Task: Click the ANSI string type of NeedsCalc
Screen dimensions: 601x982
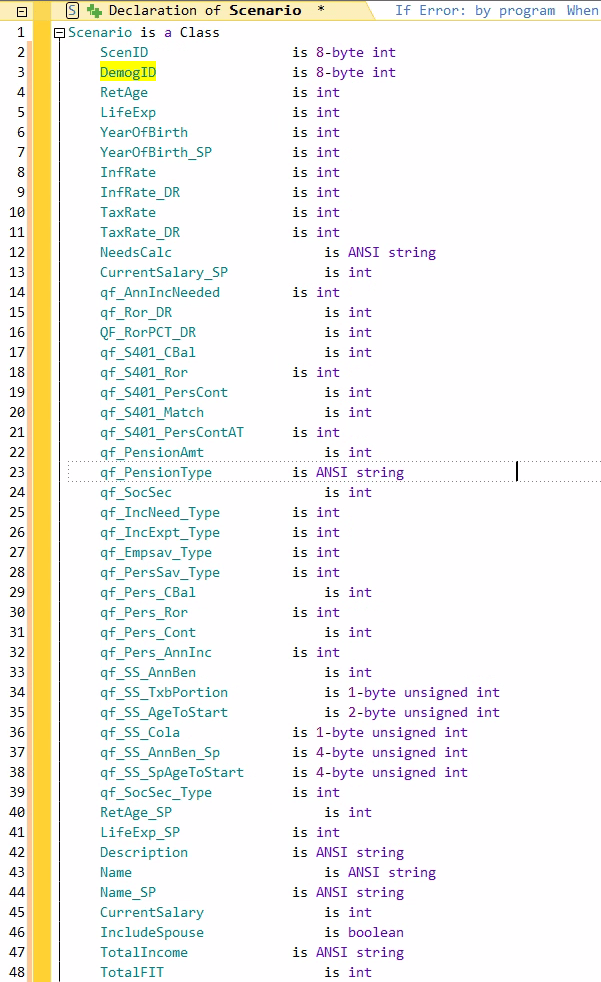Action: [x=392, y=252]
